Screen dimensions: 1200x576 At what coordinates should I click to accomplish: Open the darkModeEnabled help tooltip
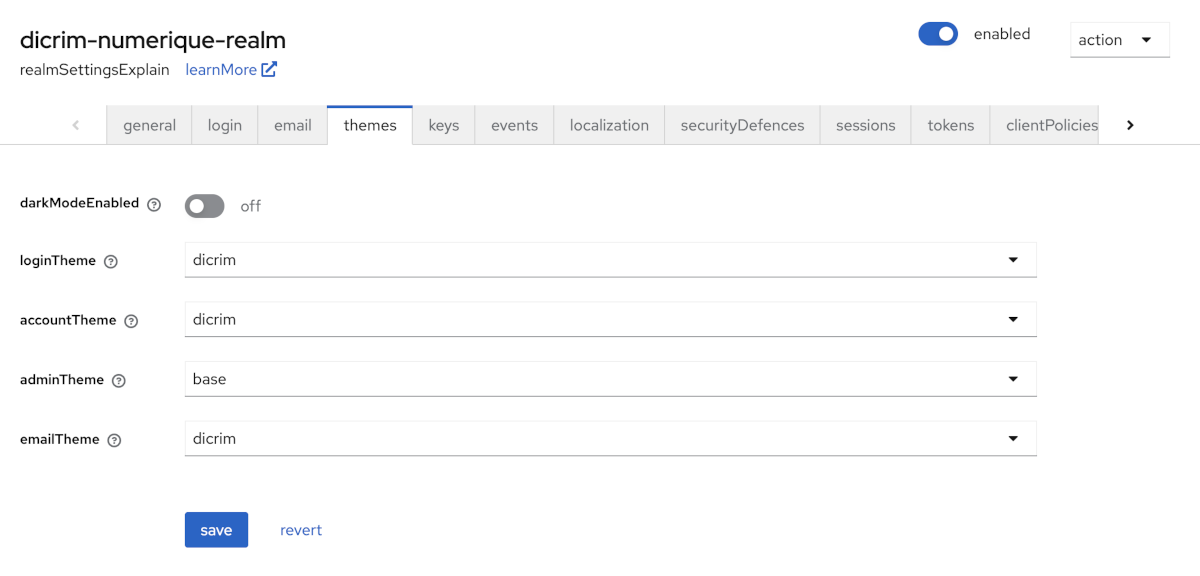[154, 203]
